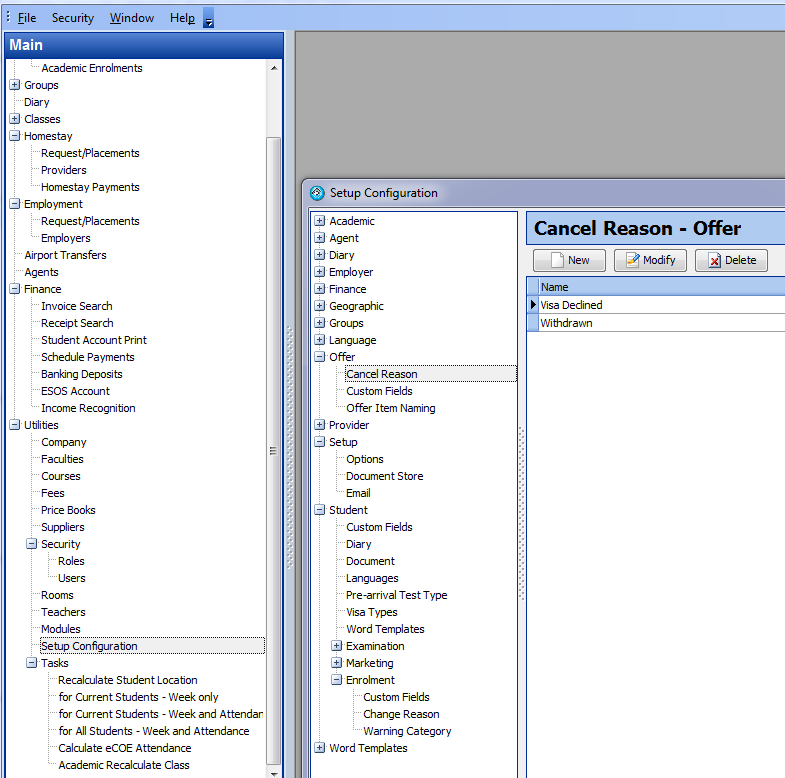
Task: Expand the Marketing node under Student
Action: point(336,663)
